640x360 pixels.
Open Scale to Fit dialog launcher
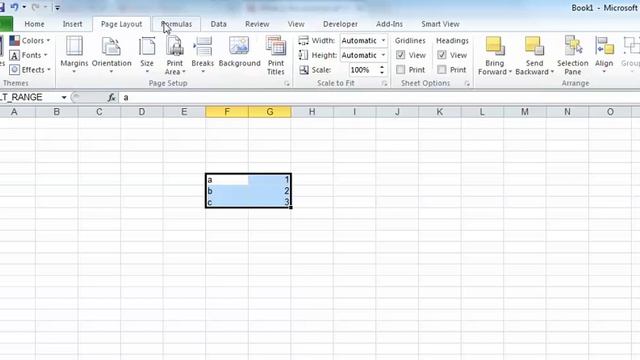[x=384, y=84]
